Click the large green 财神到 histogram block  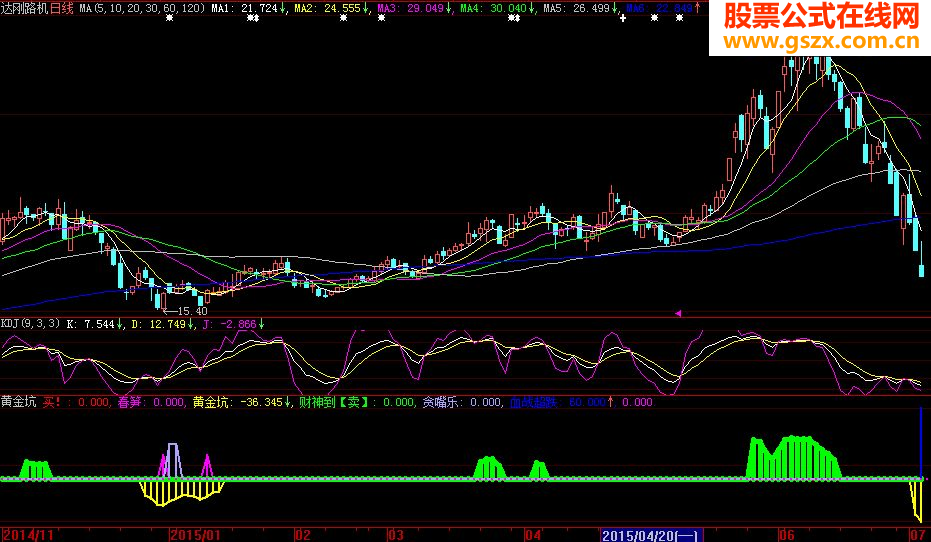click(x=794, y=457)
